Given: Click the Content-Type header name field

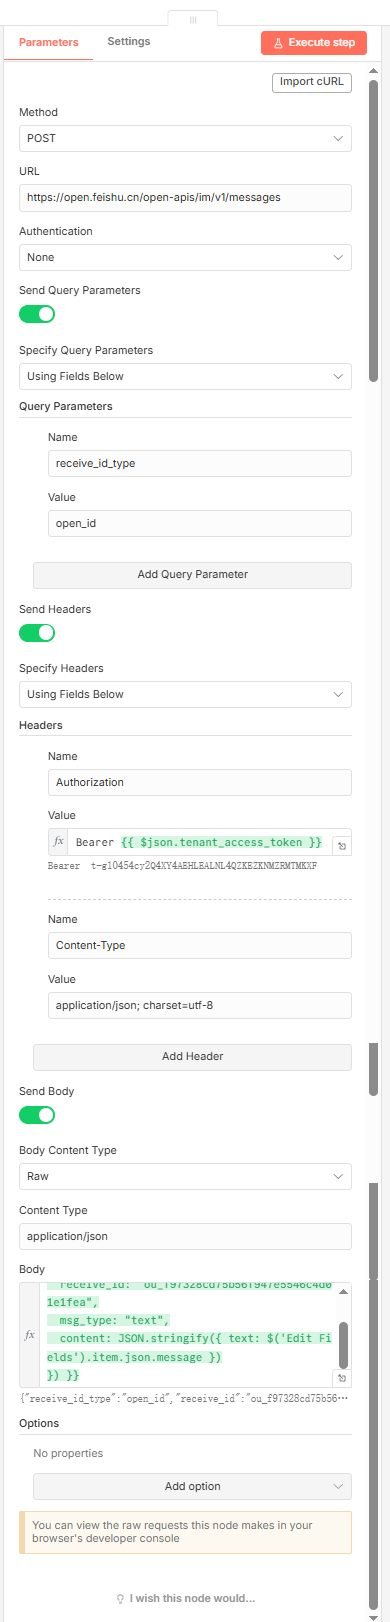Looking at the screenshot, I should pos(200,945).
